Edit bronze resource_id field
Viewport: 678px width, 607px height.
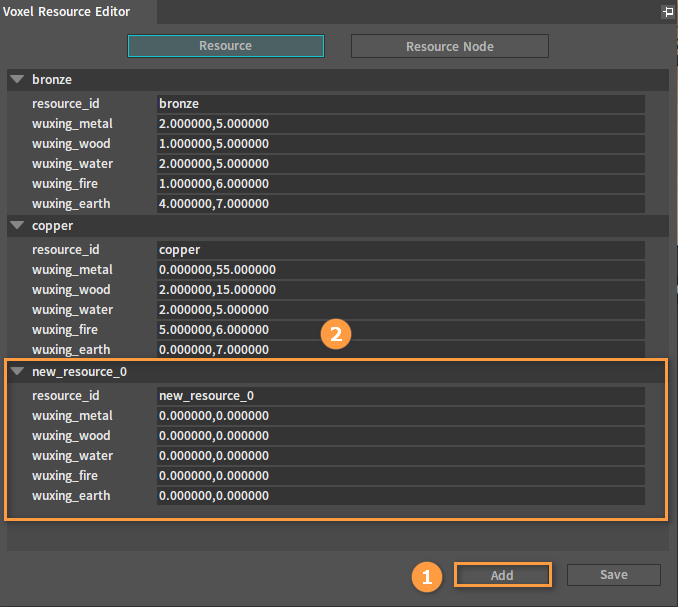(x=401, y=104)
